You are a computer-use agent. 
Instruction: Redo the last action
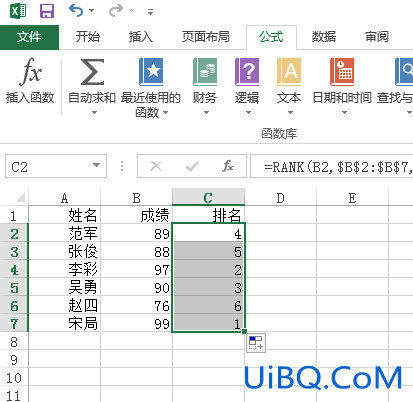click(116, 11)
